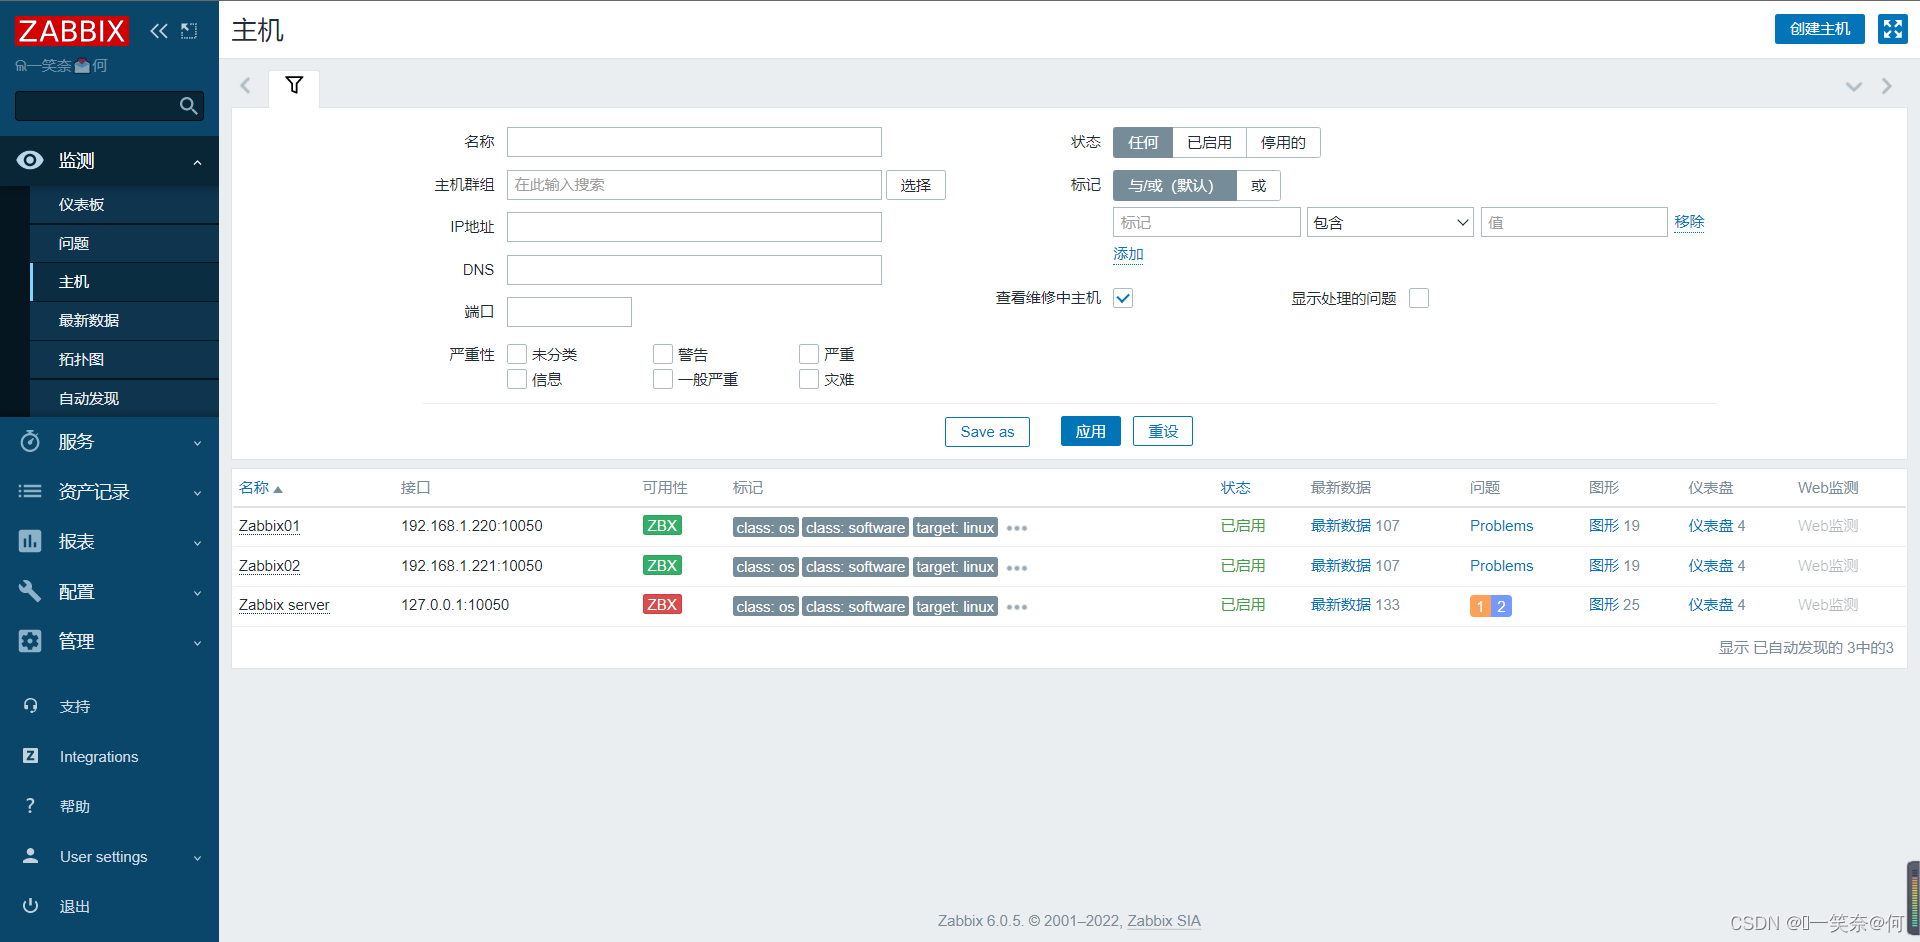Viewport: 1920px width, 942px height.
Task: Hide the sidebar using the window icon
Action: [x=189, y=31]
